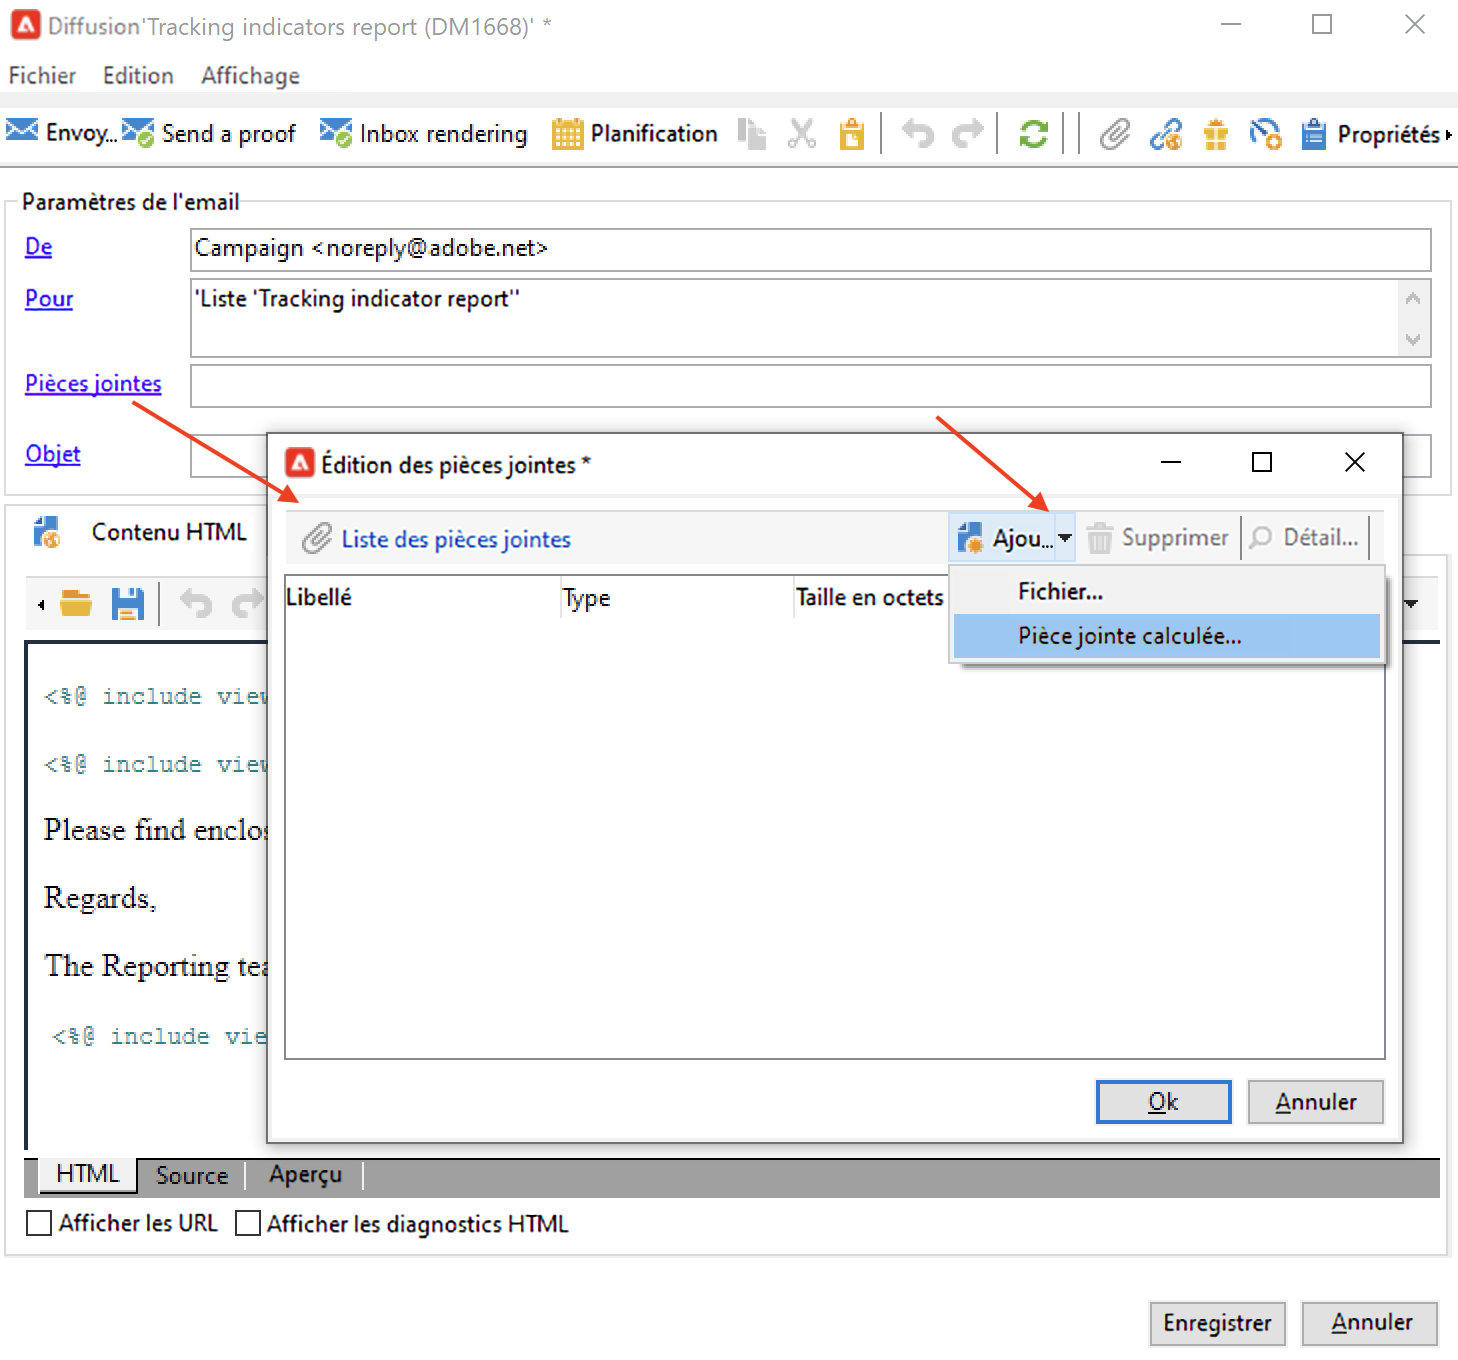Click the Contenu HTML icon
The image size is (1458, 1360).
tap(47, 532)
